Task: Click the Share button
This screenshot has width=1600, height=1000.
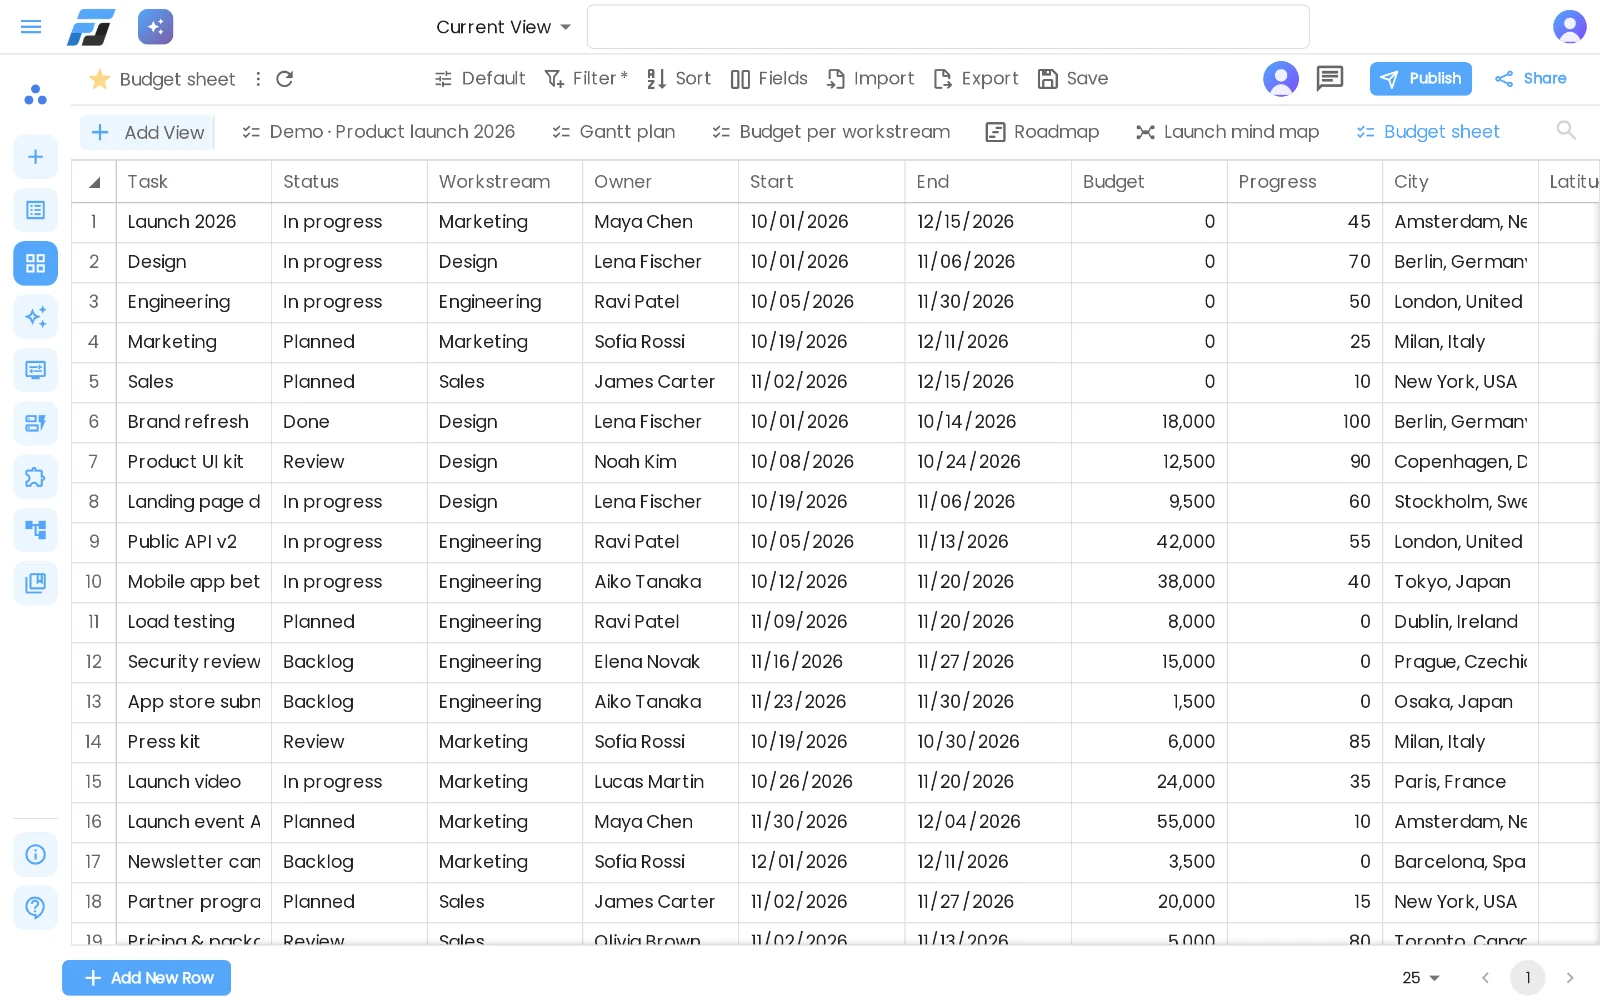Action: (x=1530, y=79)
